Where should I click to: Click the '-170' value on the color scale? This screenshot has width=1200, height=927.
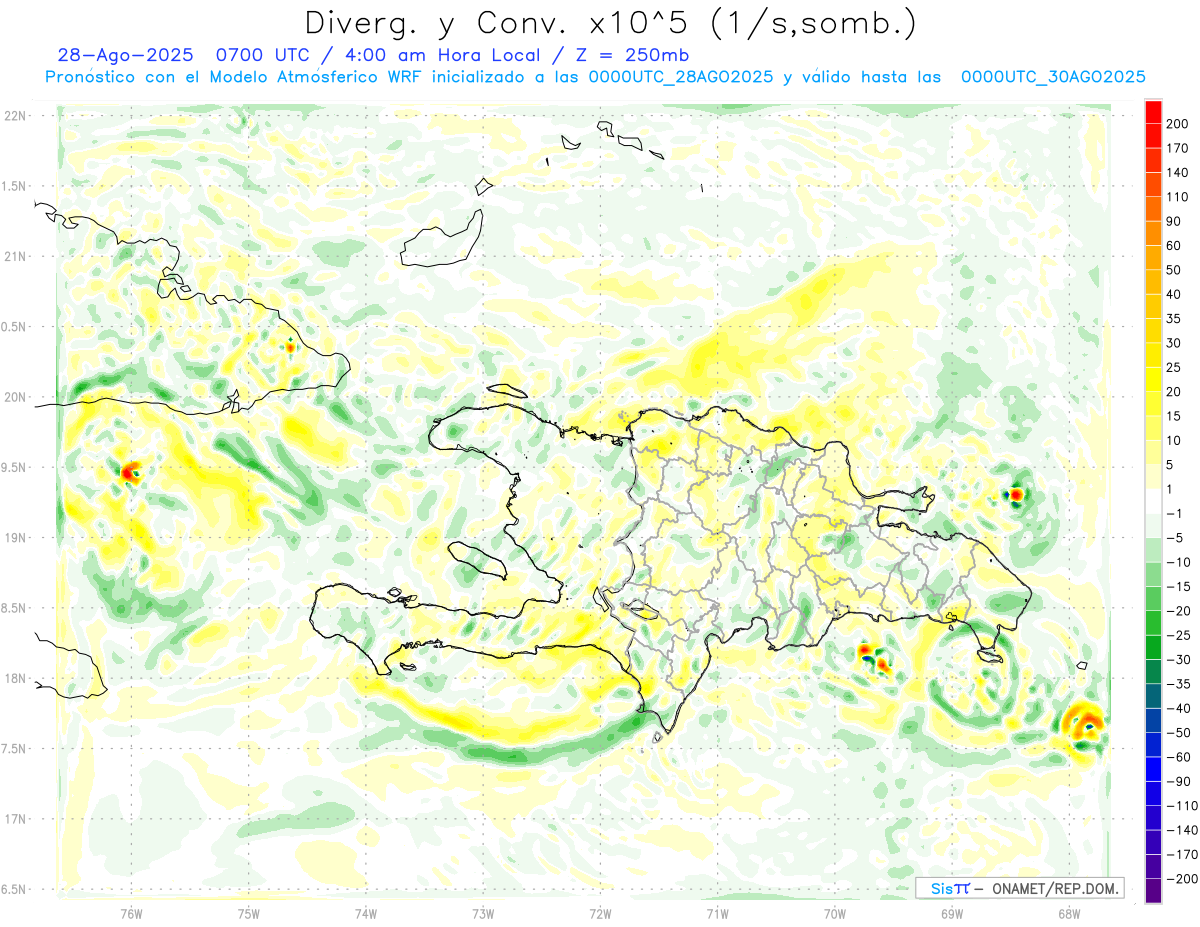click(1182, 854)
